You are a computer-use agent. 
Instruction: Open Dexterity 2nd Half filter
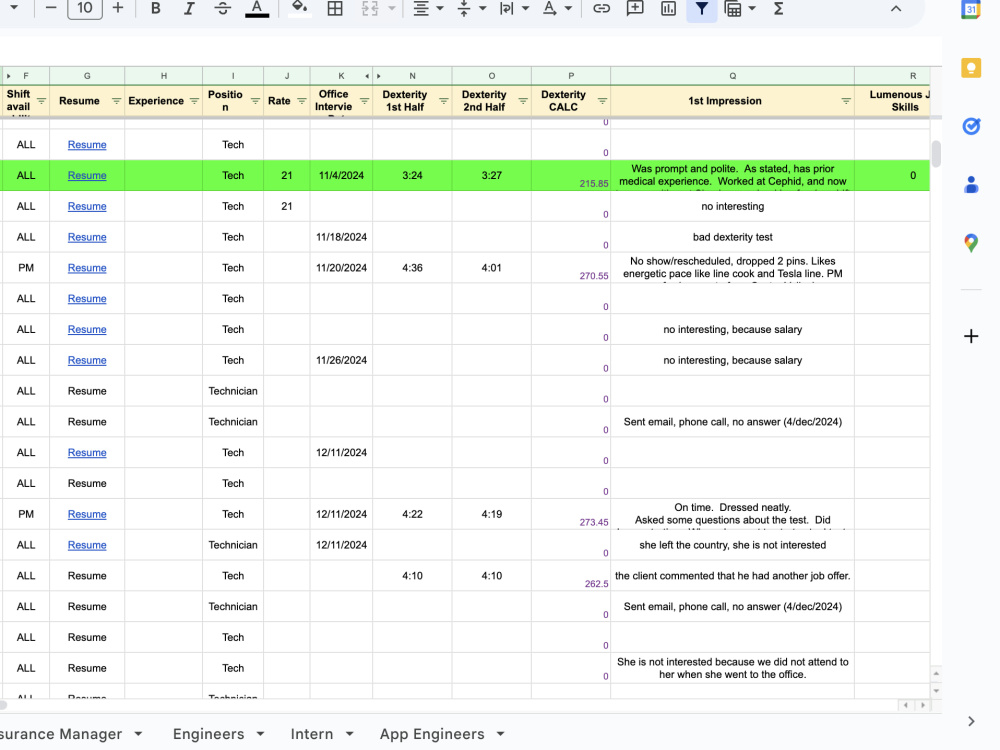[523, 101]
